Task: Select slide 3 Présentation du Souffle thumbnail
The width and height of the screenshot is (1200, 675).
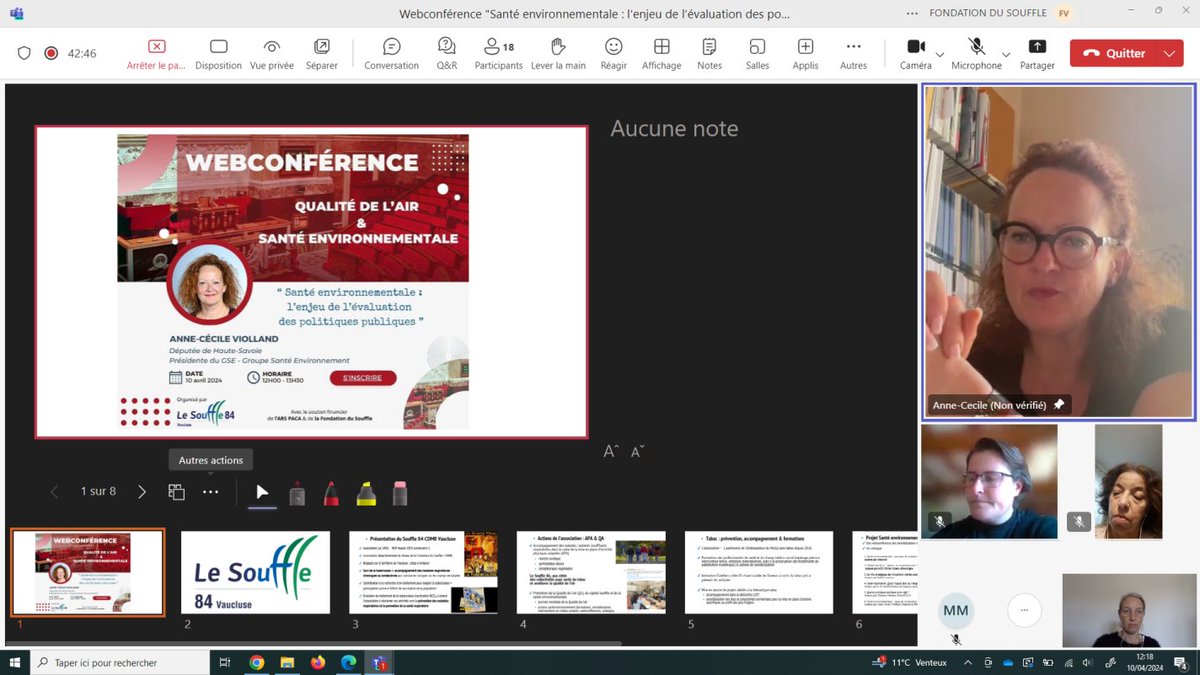Action: 423,572
